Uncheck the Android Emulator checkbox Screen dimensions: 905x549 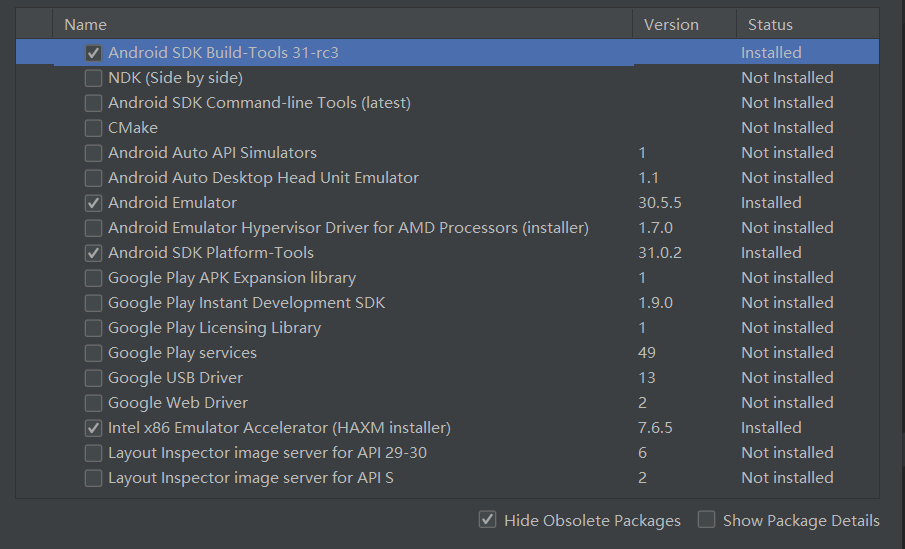(93, 203)
